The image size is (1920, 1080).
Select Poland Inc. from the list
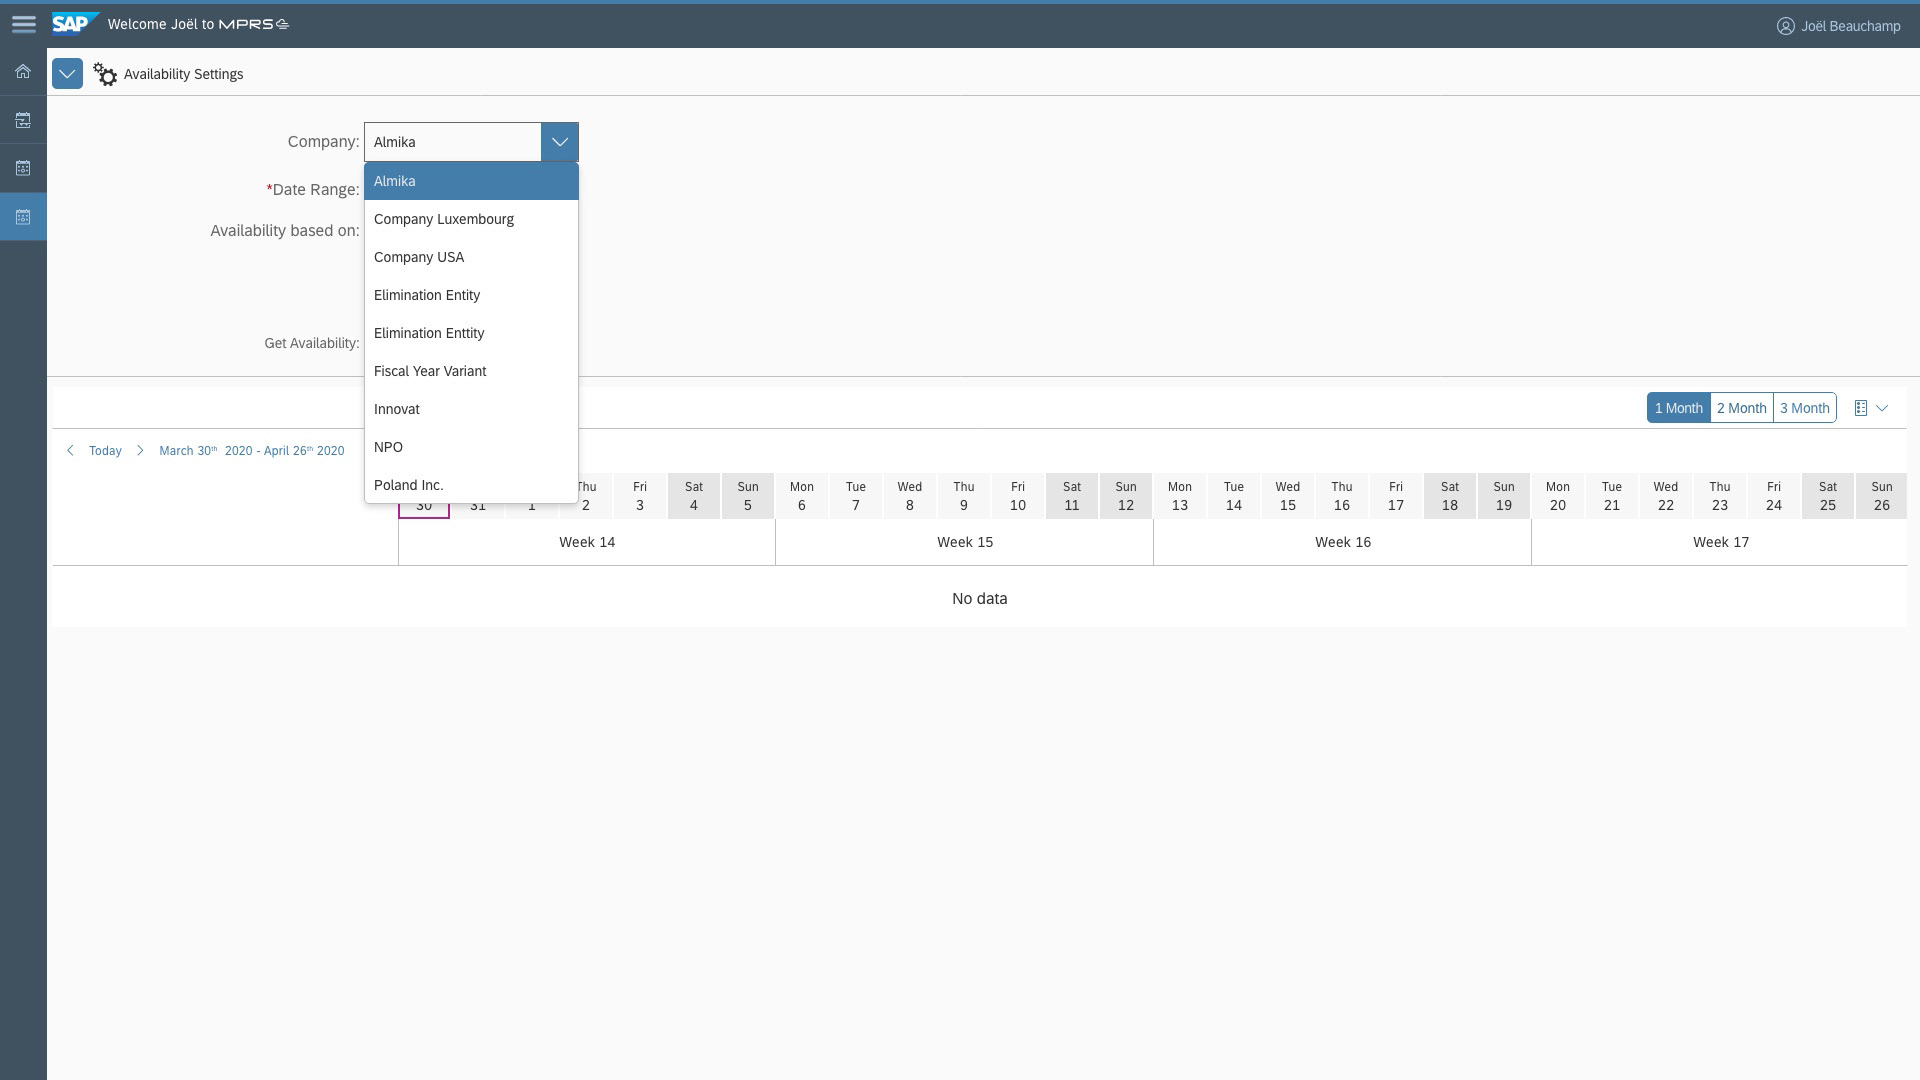click(471, 485)
